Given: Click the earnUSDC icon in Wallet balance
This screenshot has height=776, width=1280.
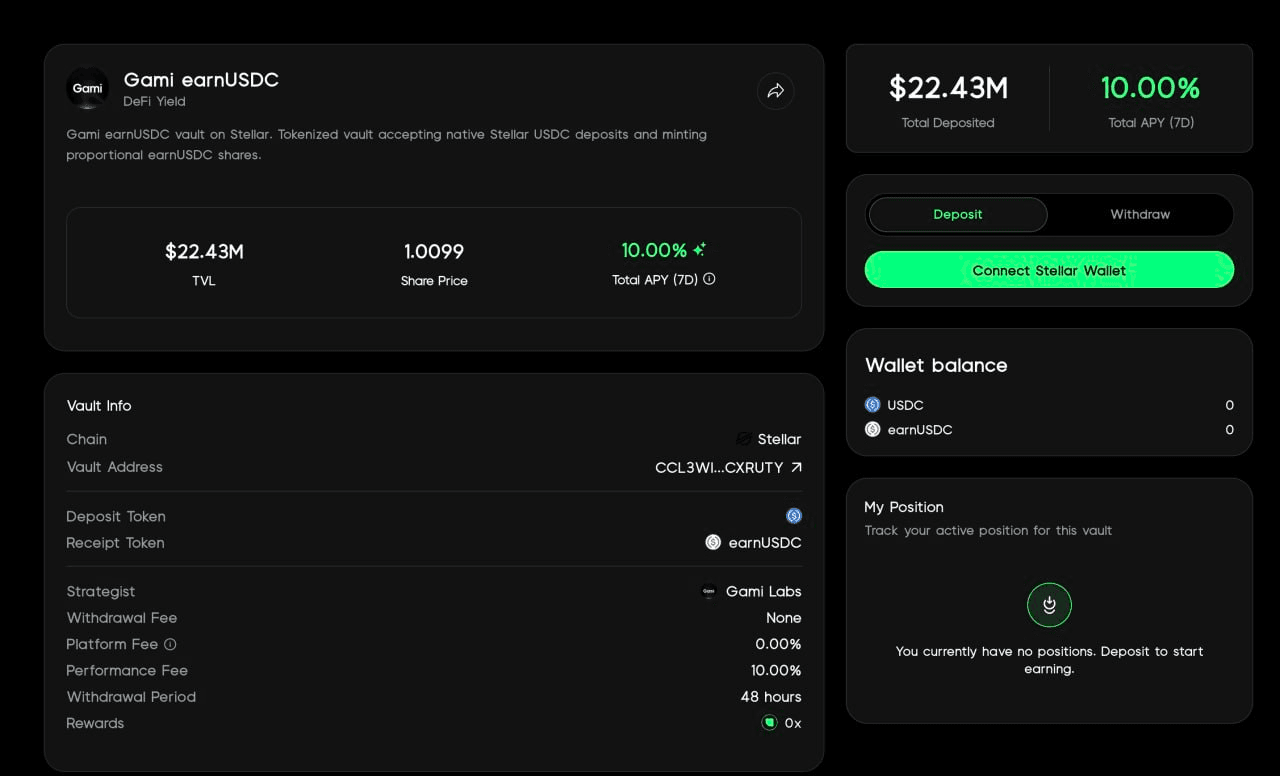Looking at the screenshot, I should [x=873, y=429].
